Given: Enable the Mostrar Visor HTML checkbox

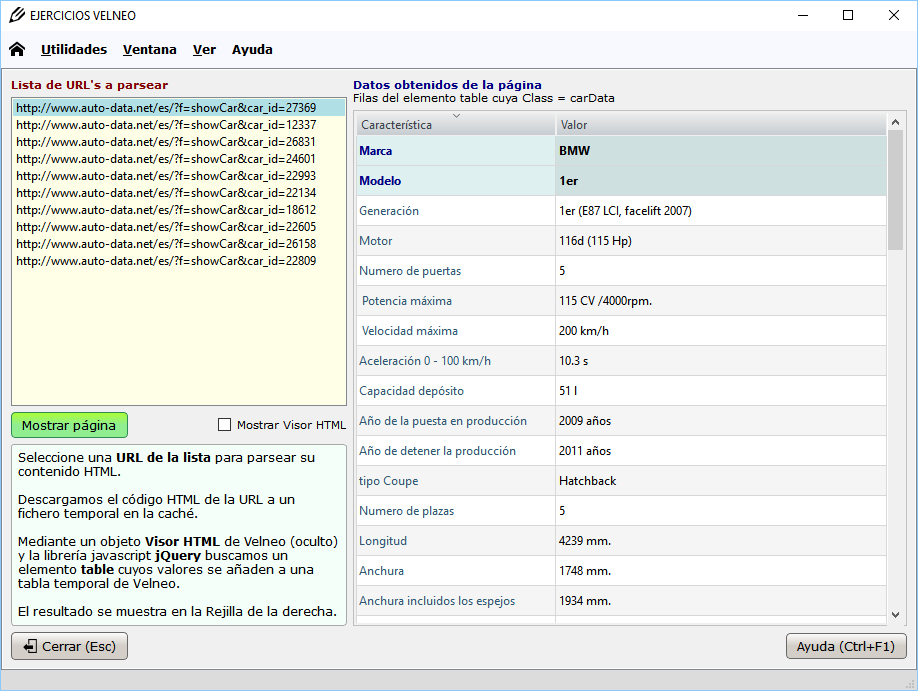Looking at the screenshot, I should click(224, 425).
